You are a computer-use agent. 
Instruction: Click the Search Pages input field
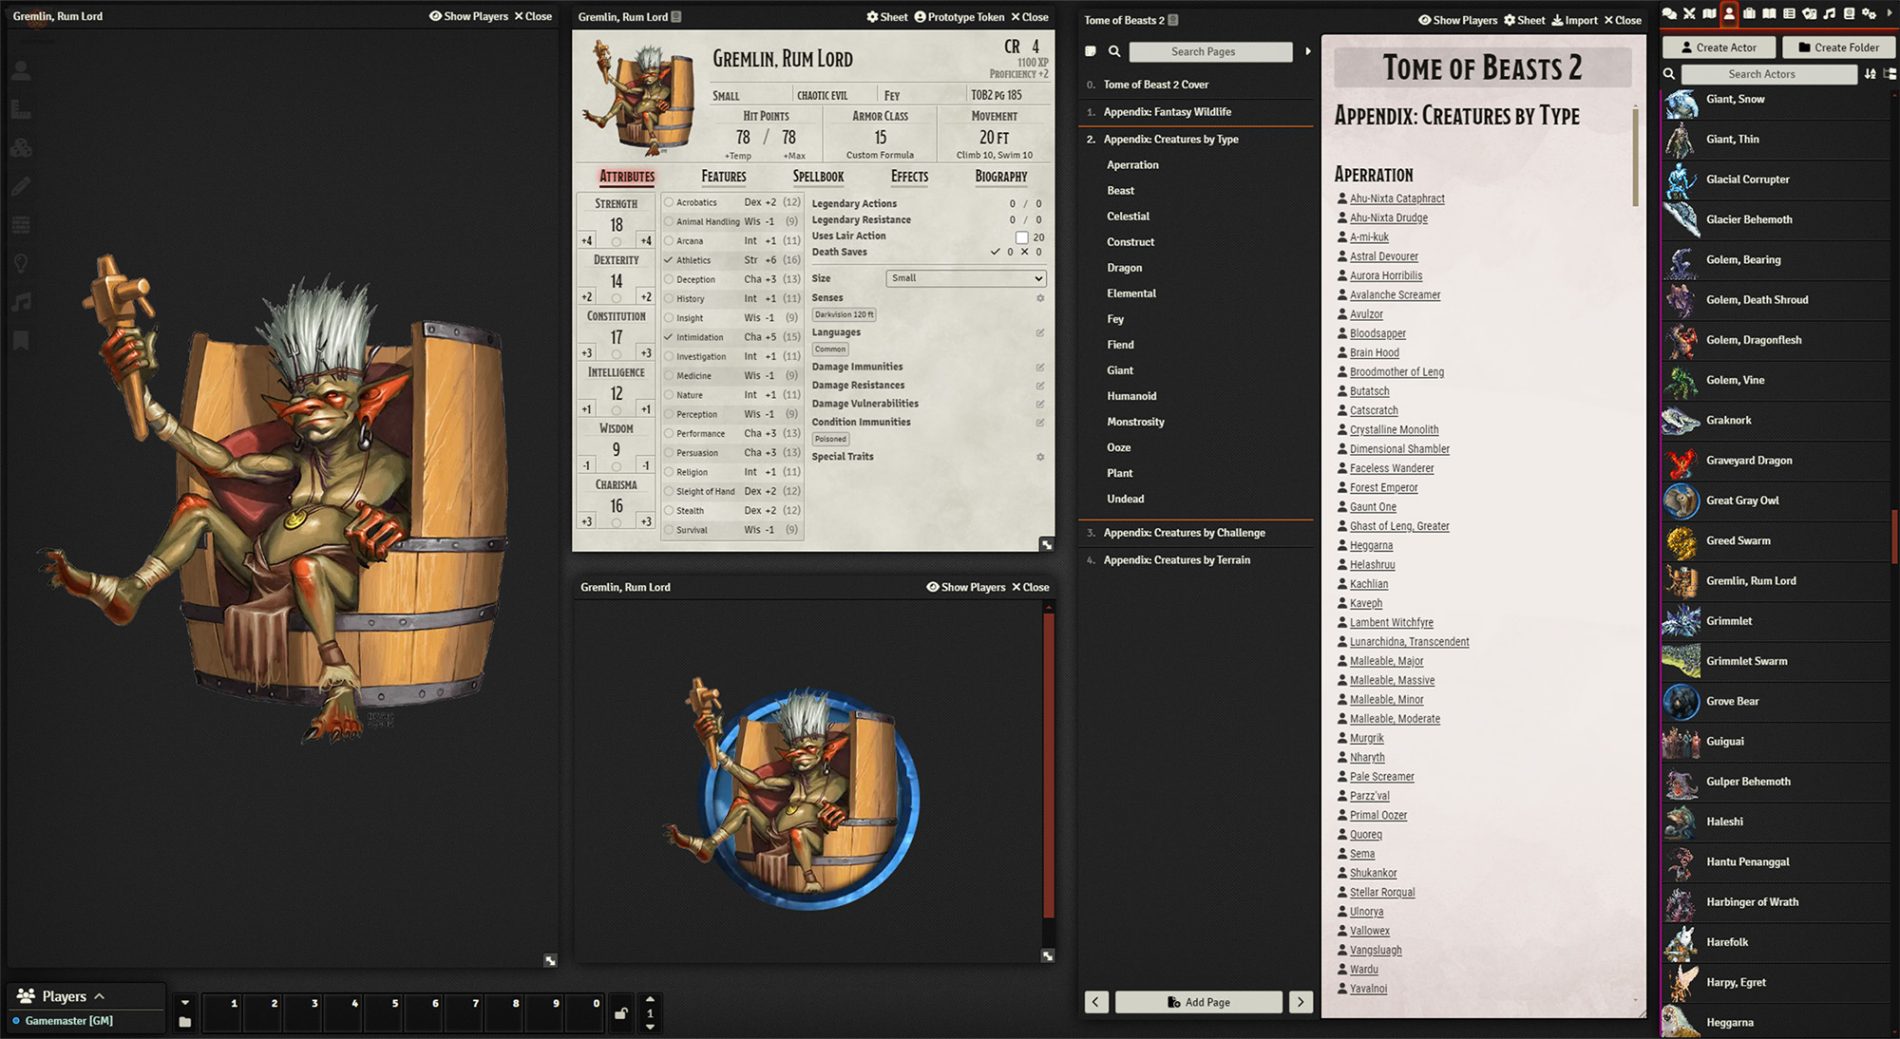tap(1211, 51)
